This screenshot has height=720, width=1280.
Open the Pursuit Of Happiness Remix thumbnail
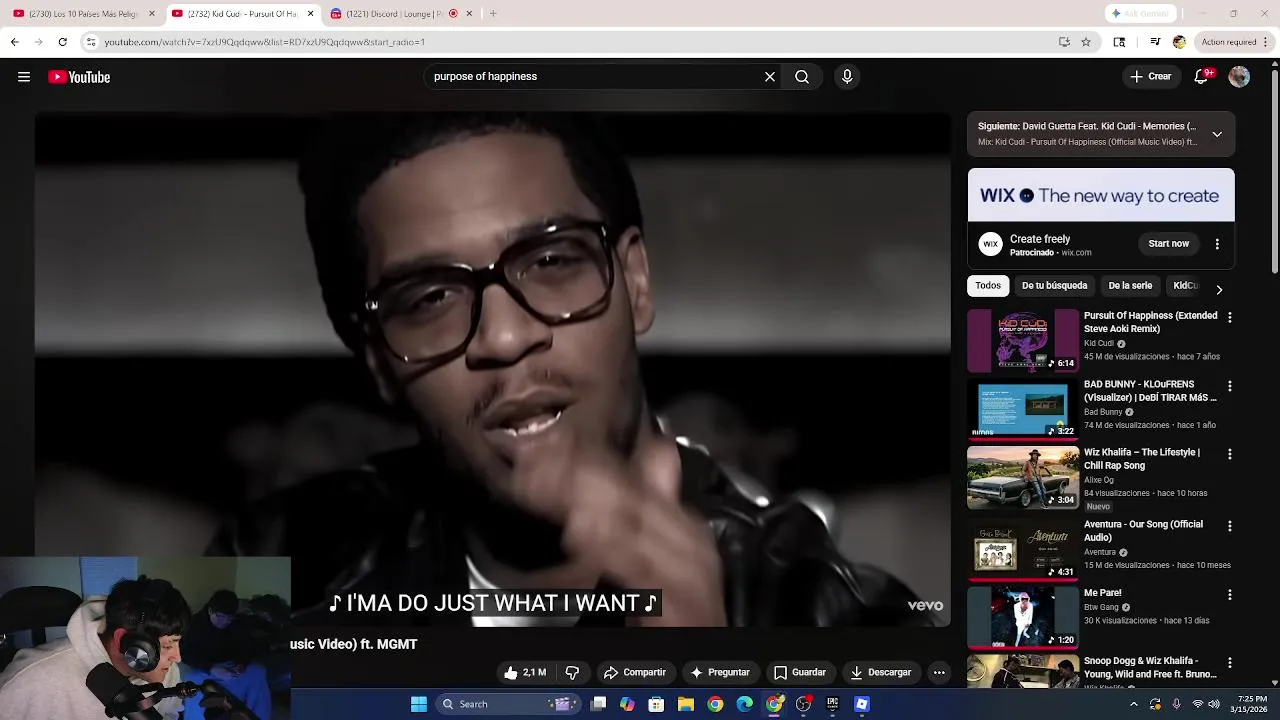[1023, 341]
